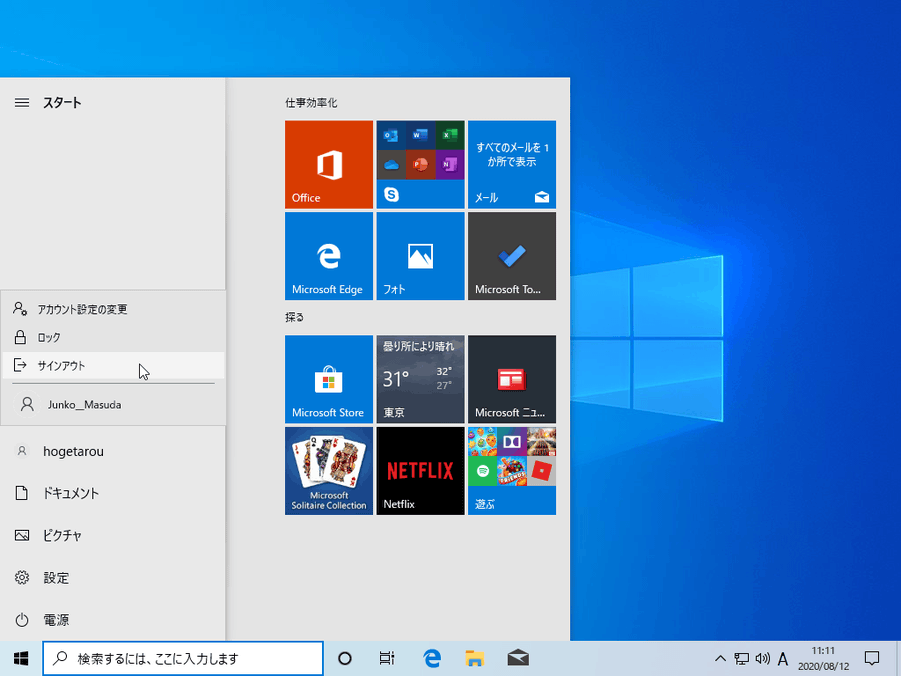
Task: Launch the Microsoft Edge tile
Action: click(329, 256)
